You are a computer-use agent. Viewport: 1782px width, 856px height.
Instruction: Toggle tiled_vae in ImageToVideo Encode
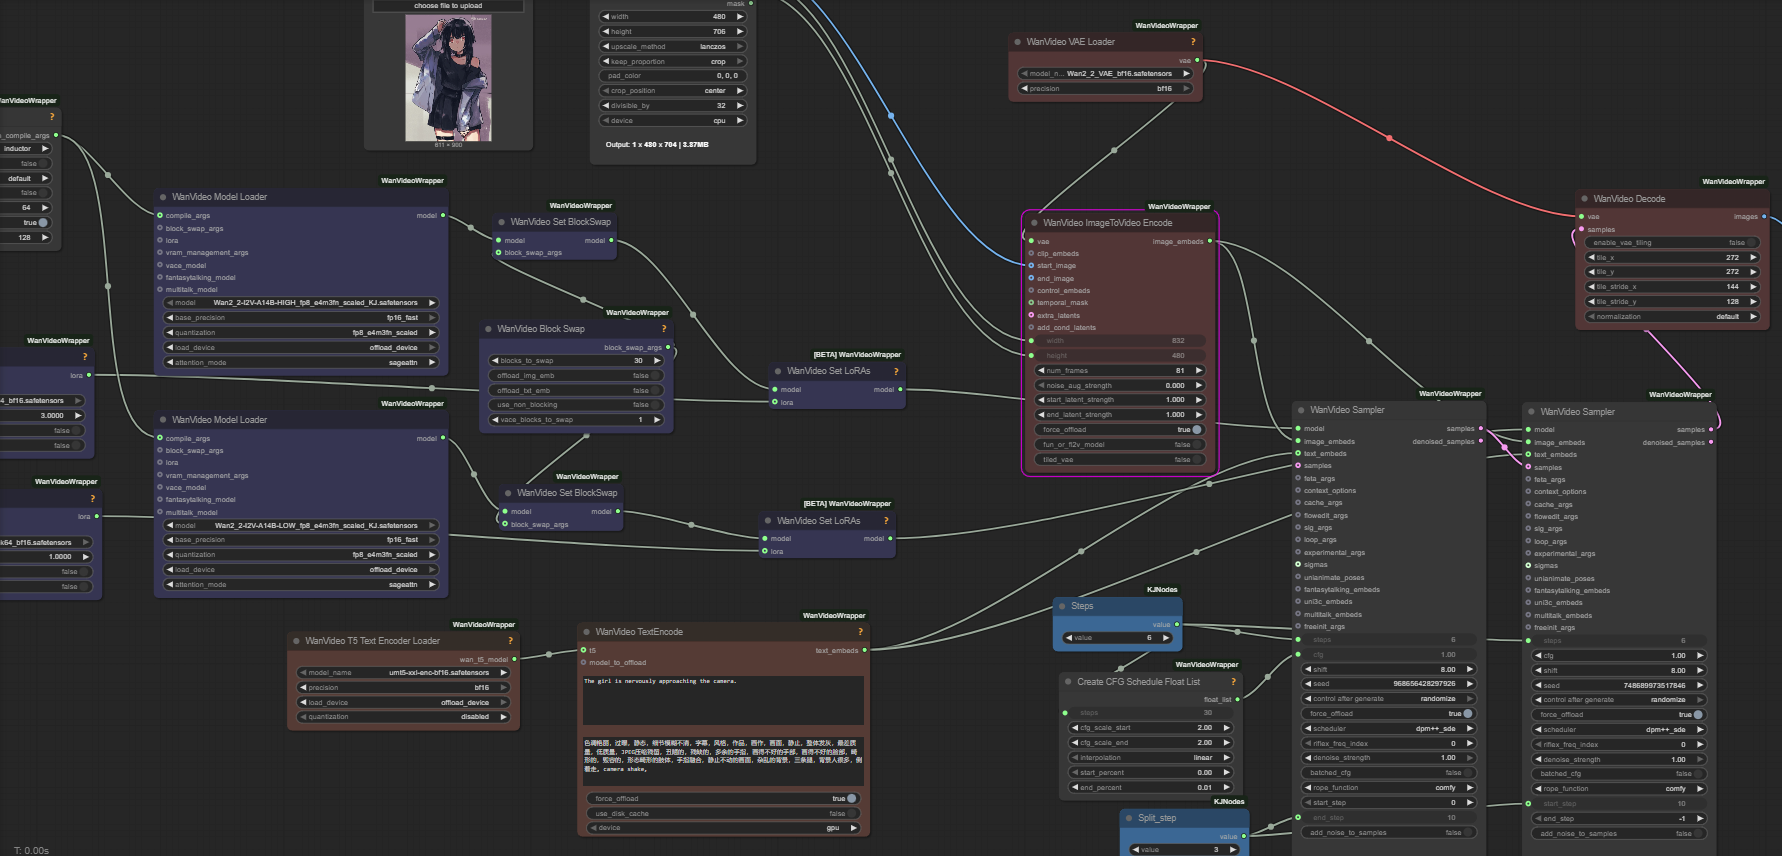point(1120,460)
